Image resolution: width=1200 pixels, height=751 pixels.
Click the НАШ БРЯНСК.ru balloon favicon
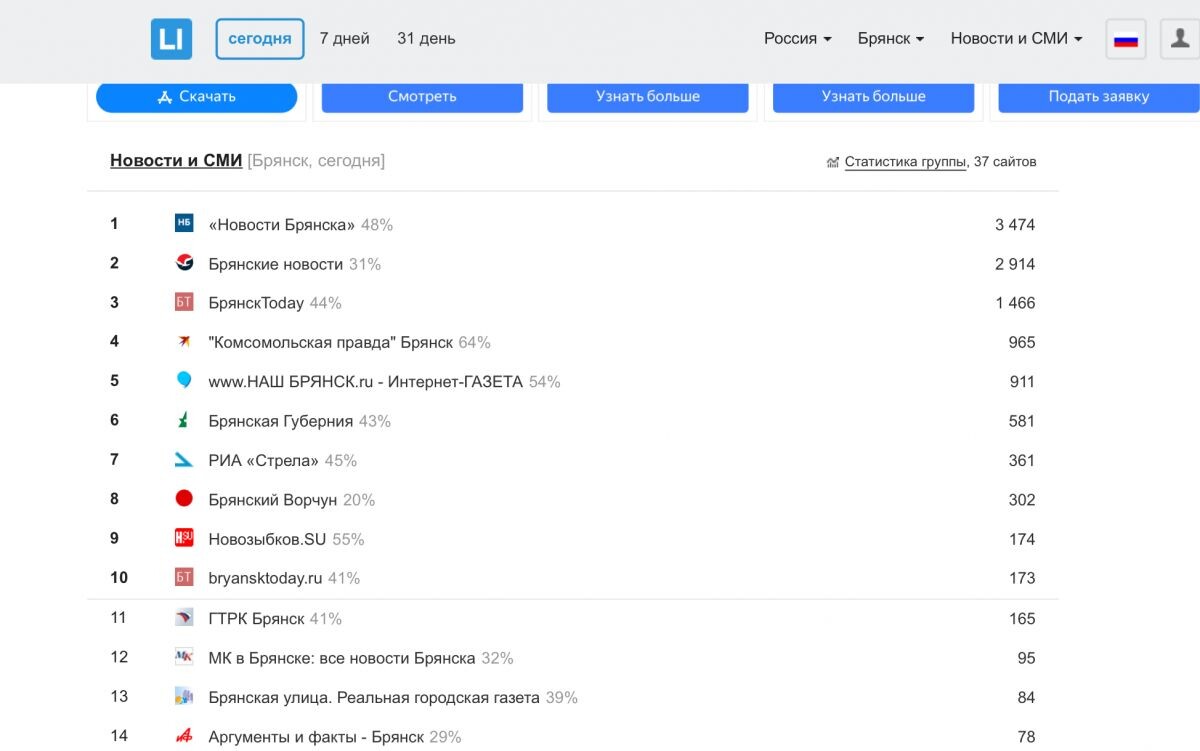[x=184, y=381]
